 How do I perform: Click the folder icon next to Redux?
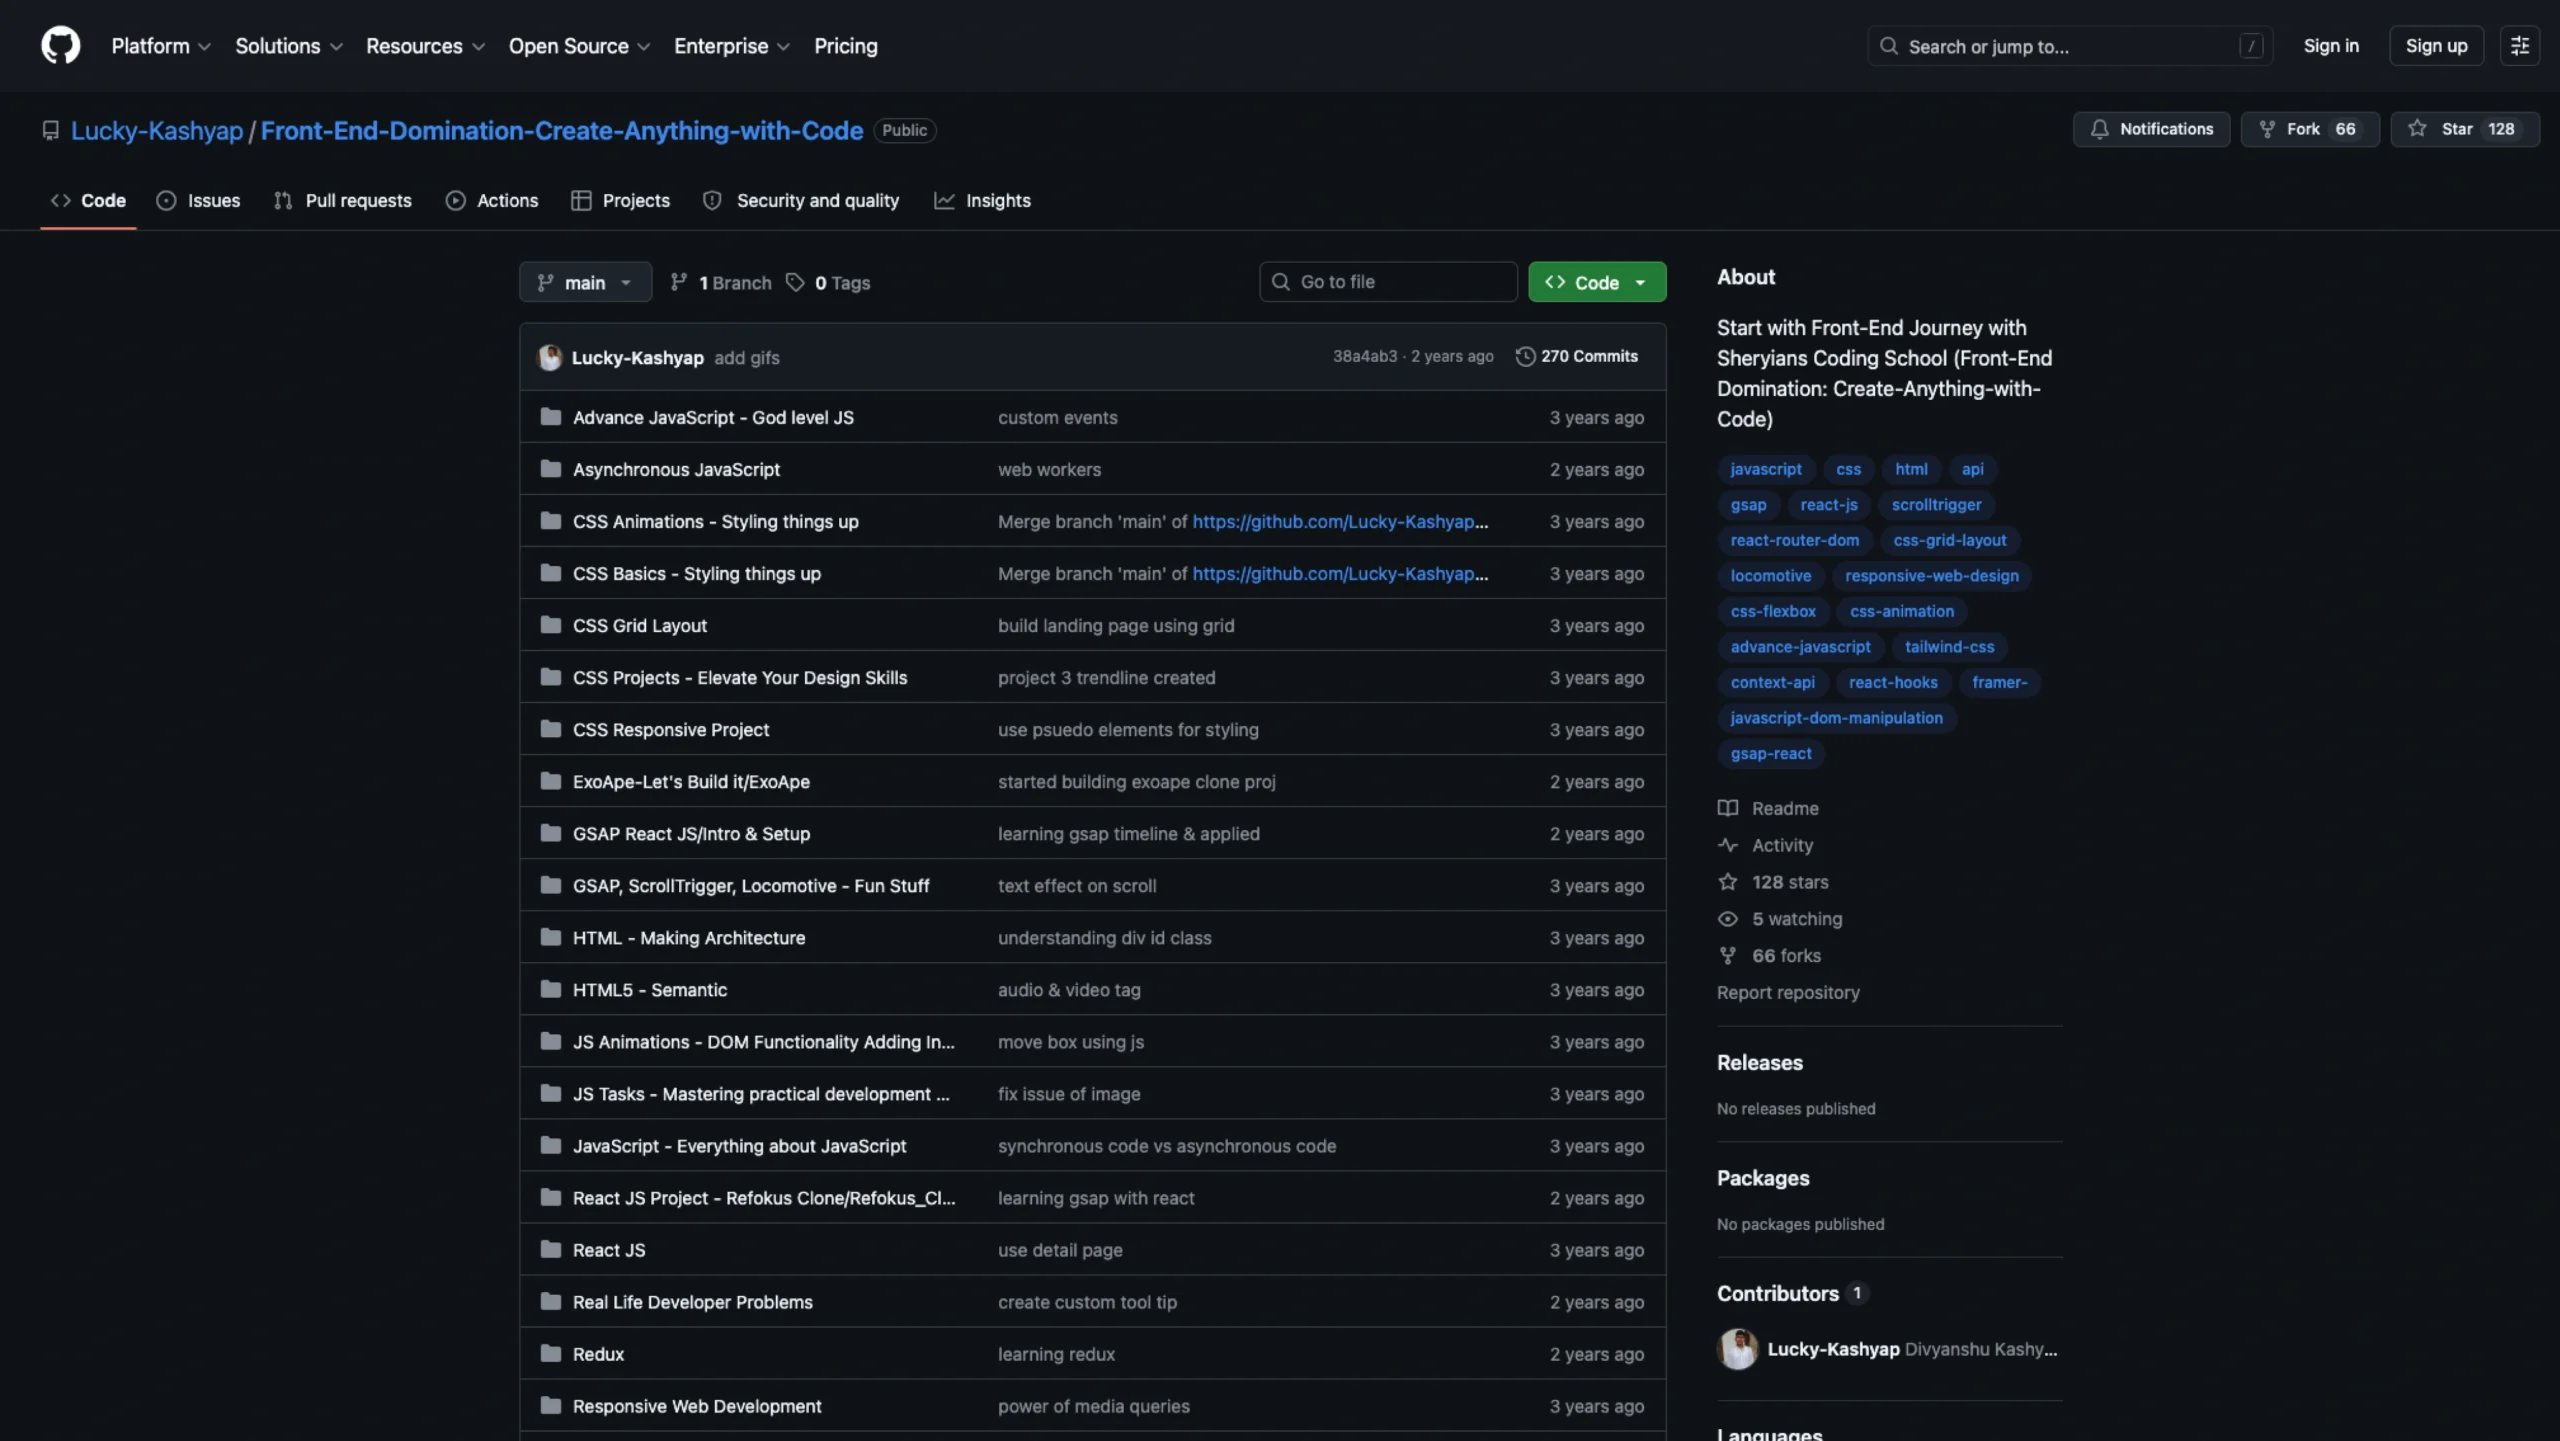[550, 1353]
